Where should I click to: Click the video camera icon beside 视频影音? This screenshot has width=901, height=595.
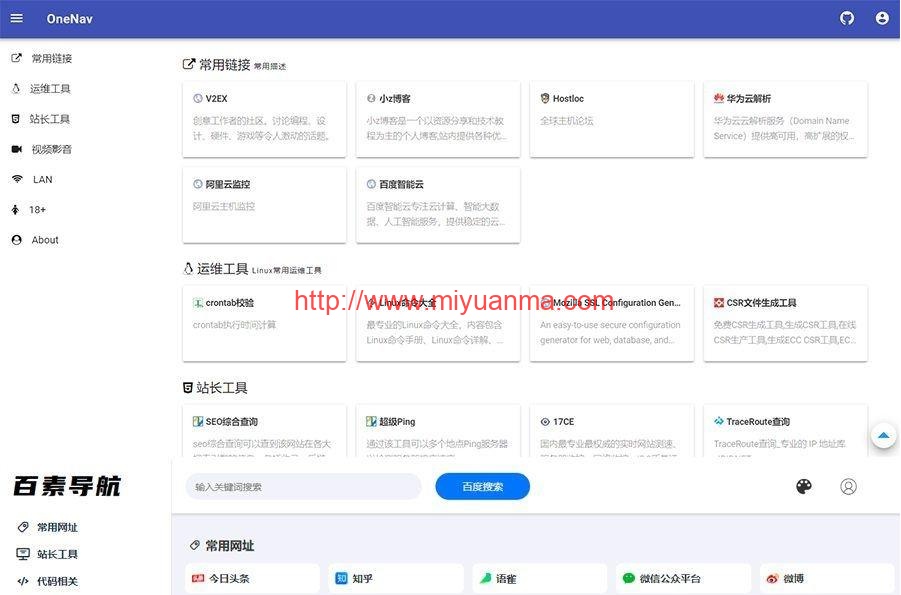[17, 149]
